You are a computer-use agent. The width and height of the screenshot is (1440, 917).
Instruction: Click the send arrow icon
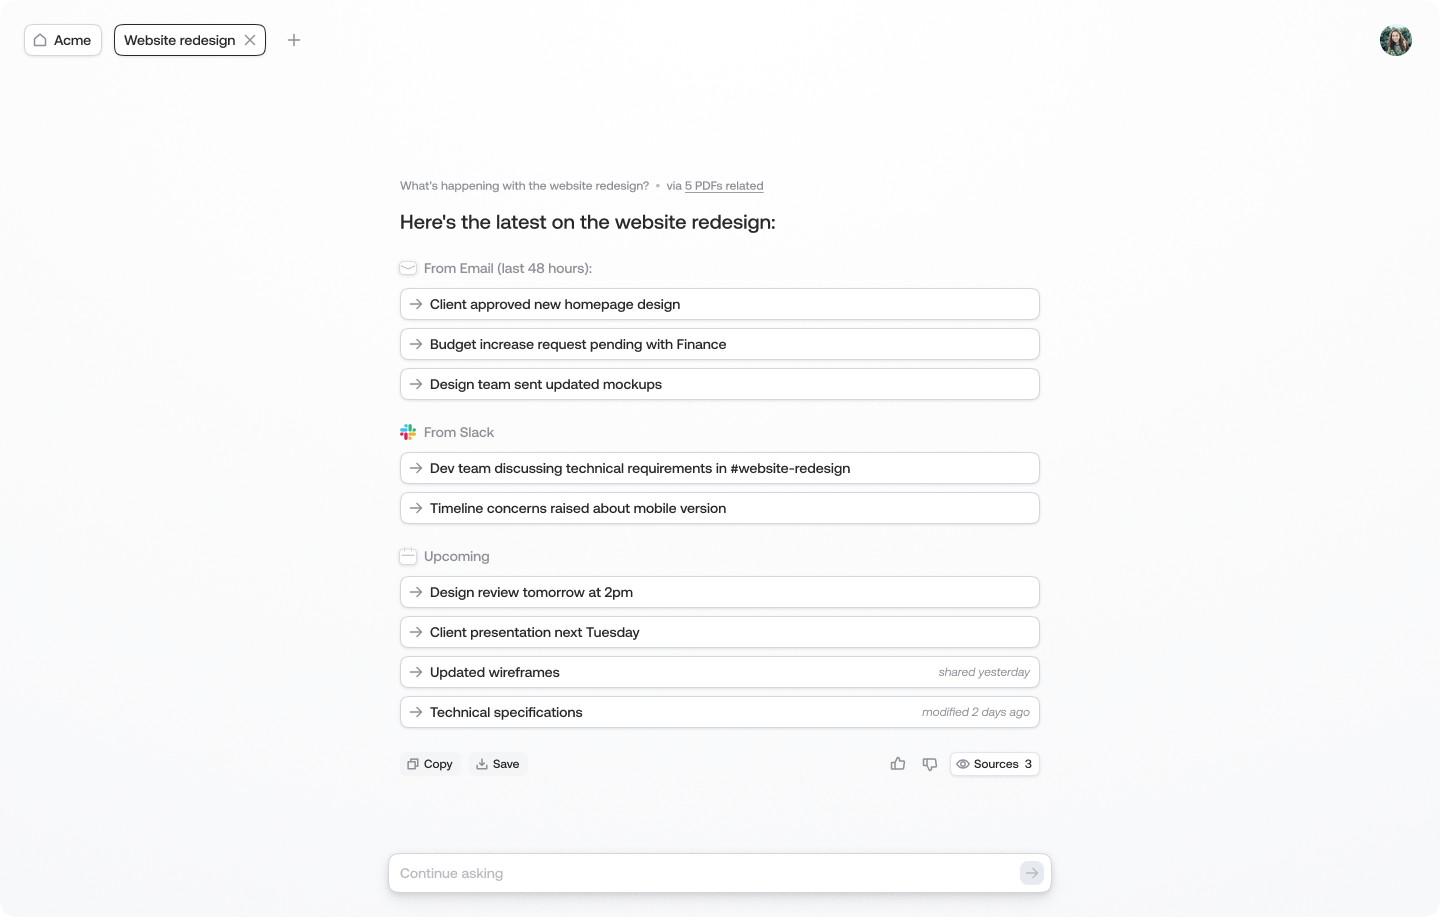[1032, 873]
